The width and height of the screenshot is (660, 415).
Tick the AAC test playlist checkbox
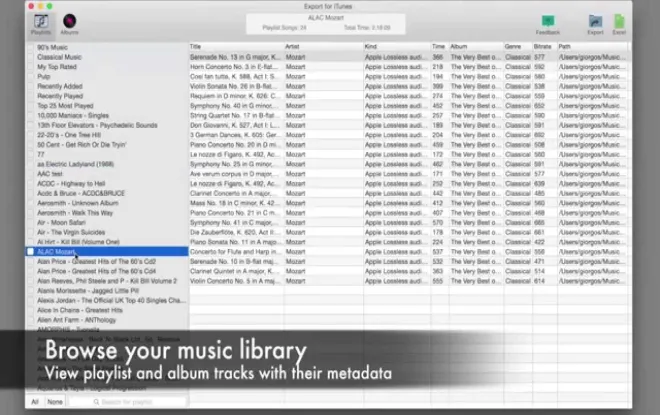(x=30, y=174)
